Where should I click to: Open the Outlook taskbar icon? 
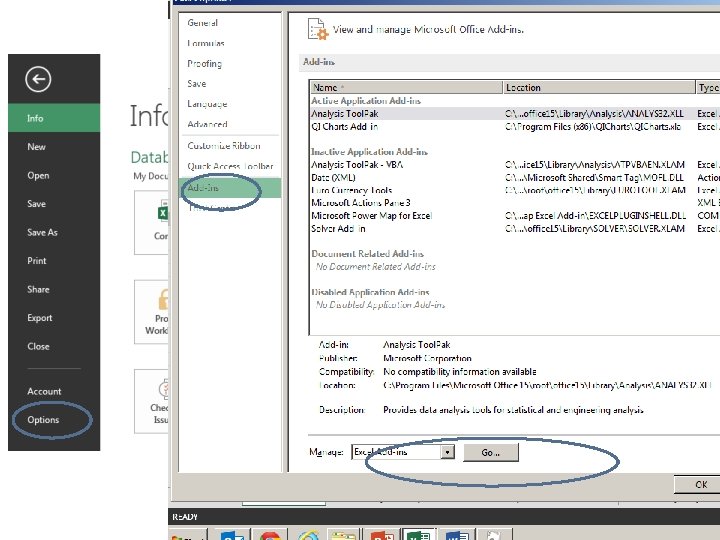(232, 534)
